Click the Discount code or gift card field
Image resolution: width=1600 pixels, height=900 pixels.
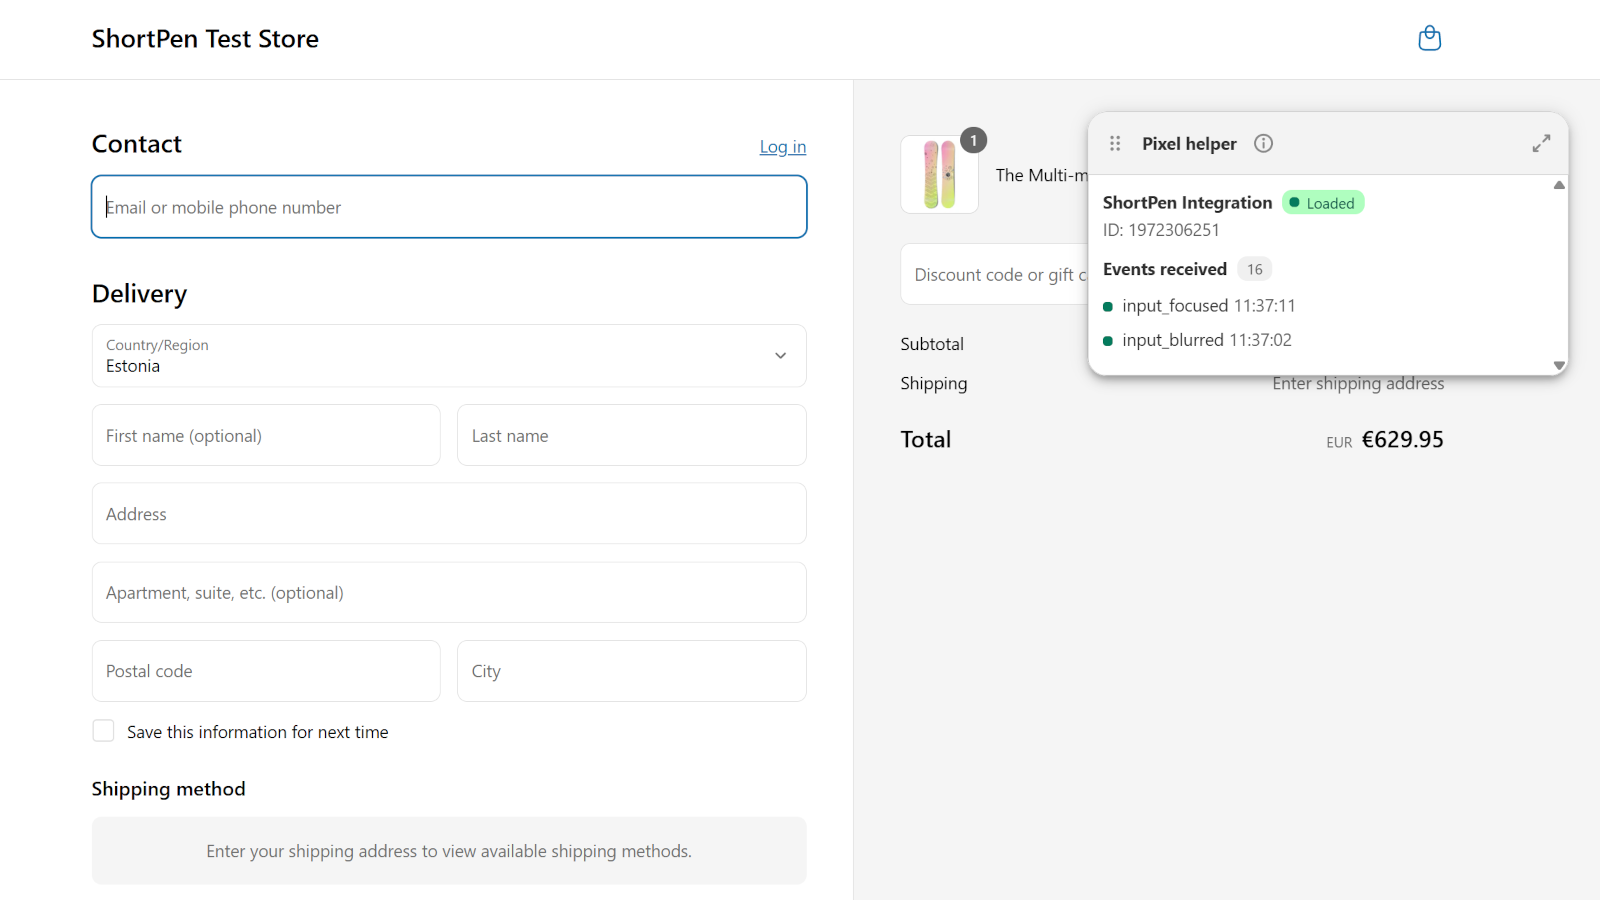coord(993,275)
